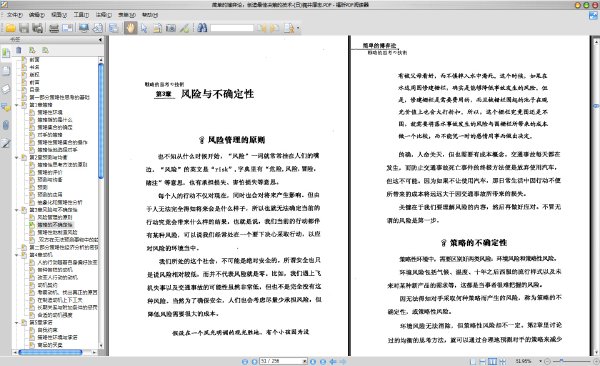Open the Layers panel sidebar icon
Screen dimensions: 600x366
[x=6, y=89]
